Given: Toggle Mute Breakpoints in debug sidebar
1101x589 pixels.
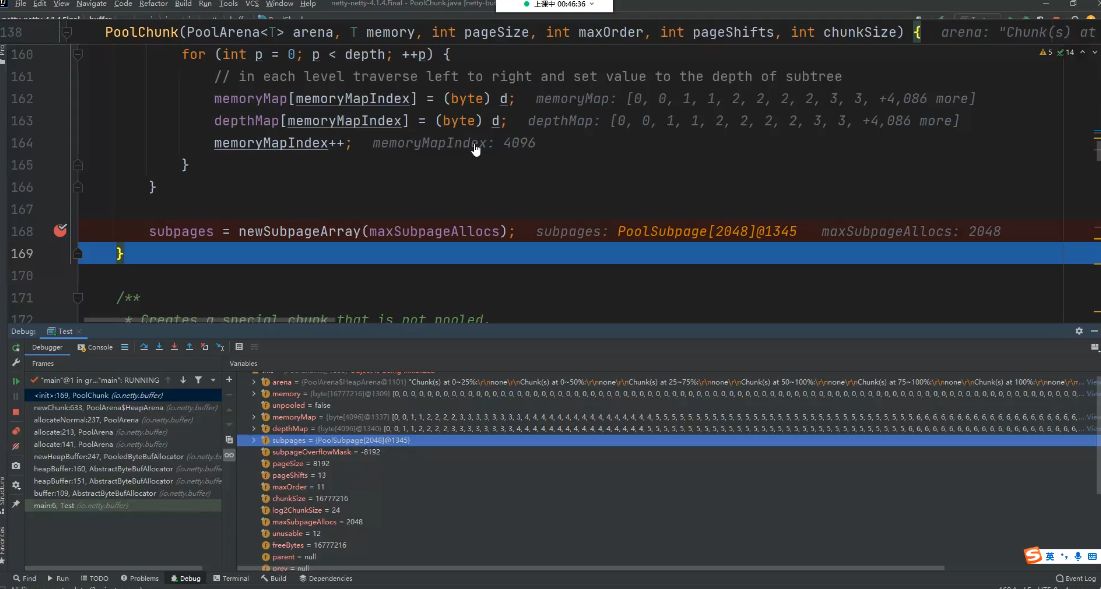Looking at the screenshot, I should tap(15, 447).
